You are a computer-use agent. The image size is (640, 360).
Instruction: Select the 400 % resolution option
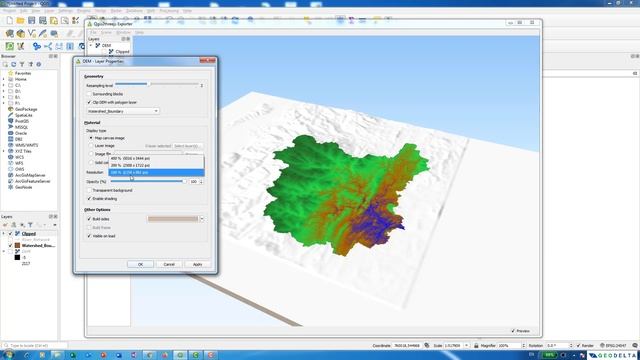[156, 158]
